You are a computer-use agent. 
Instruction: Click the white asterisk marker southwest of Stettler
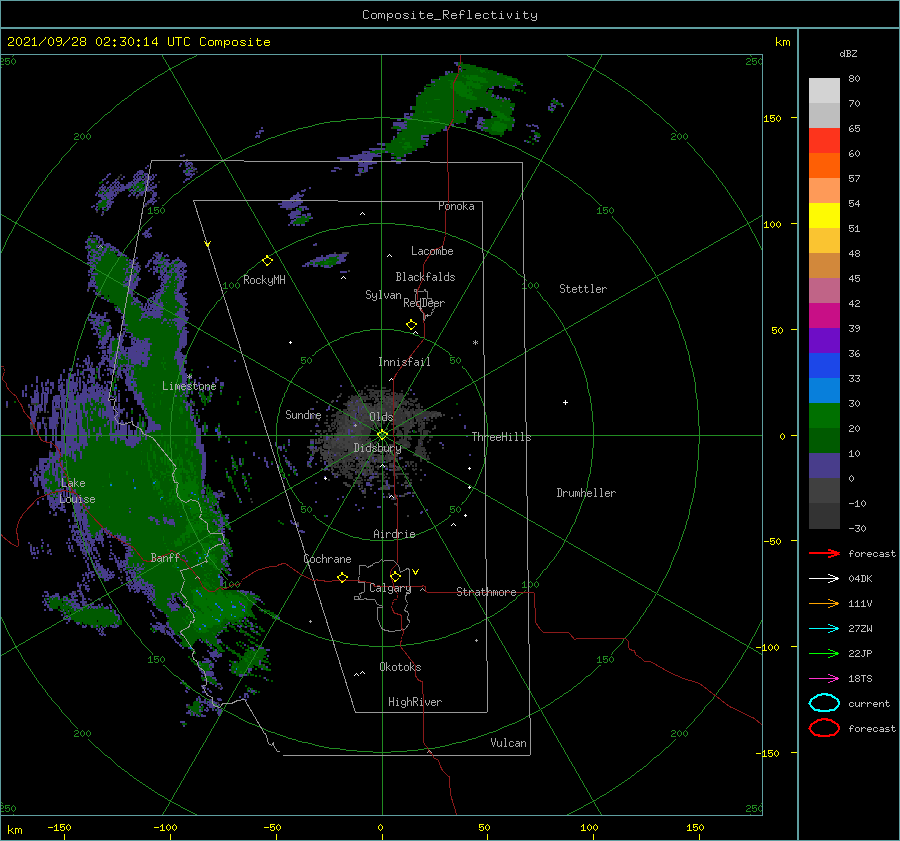tap(475, 343)
